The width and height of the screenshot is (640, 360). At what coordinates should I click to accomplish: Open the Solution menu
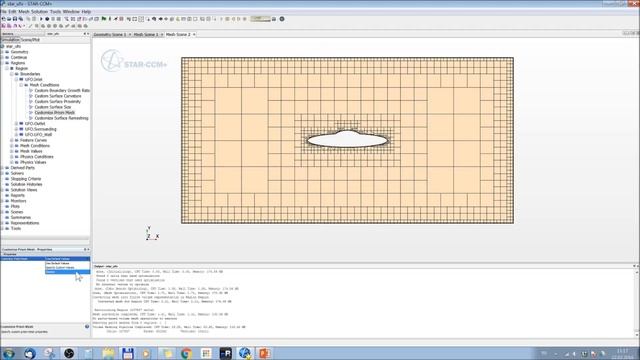click(x=40, y=12)
